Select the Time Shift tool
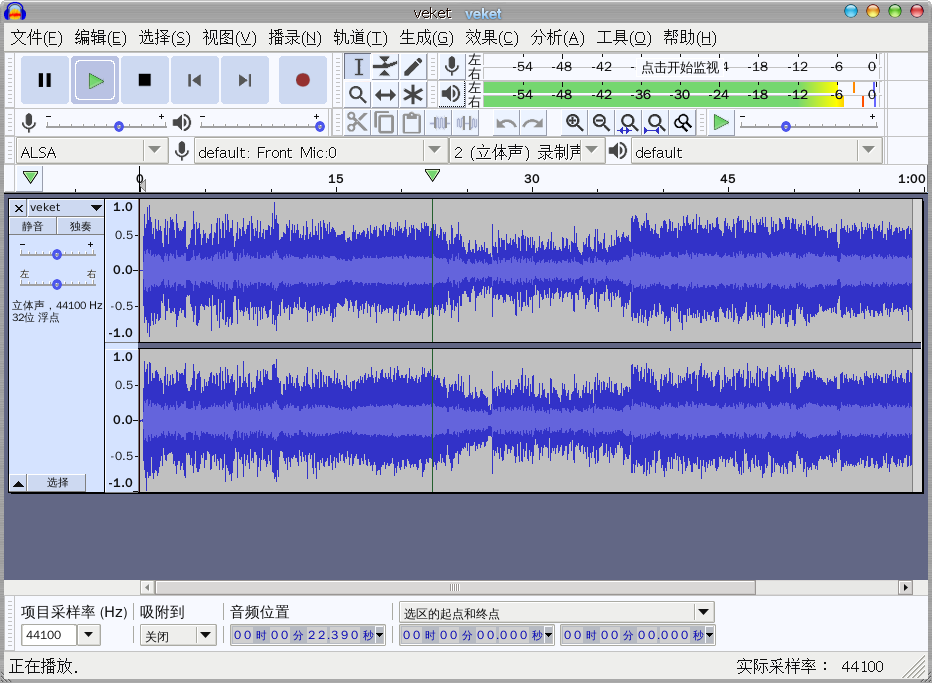The height and width of the screenshot is (683, 932). (x=385, y=94)
